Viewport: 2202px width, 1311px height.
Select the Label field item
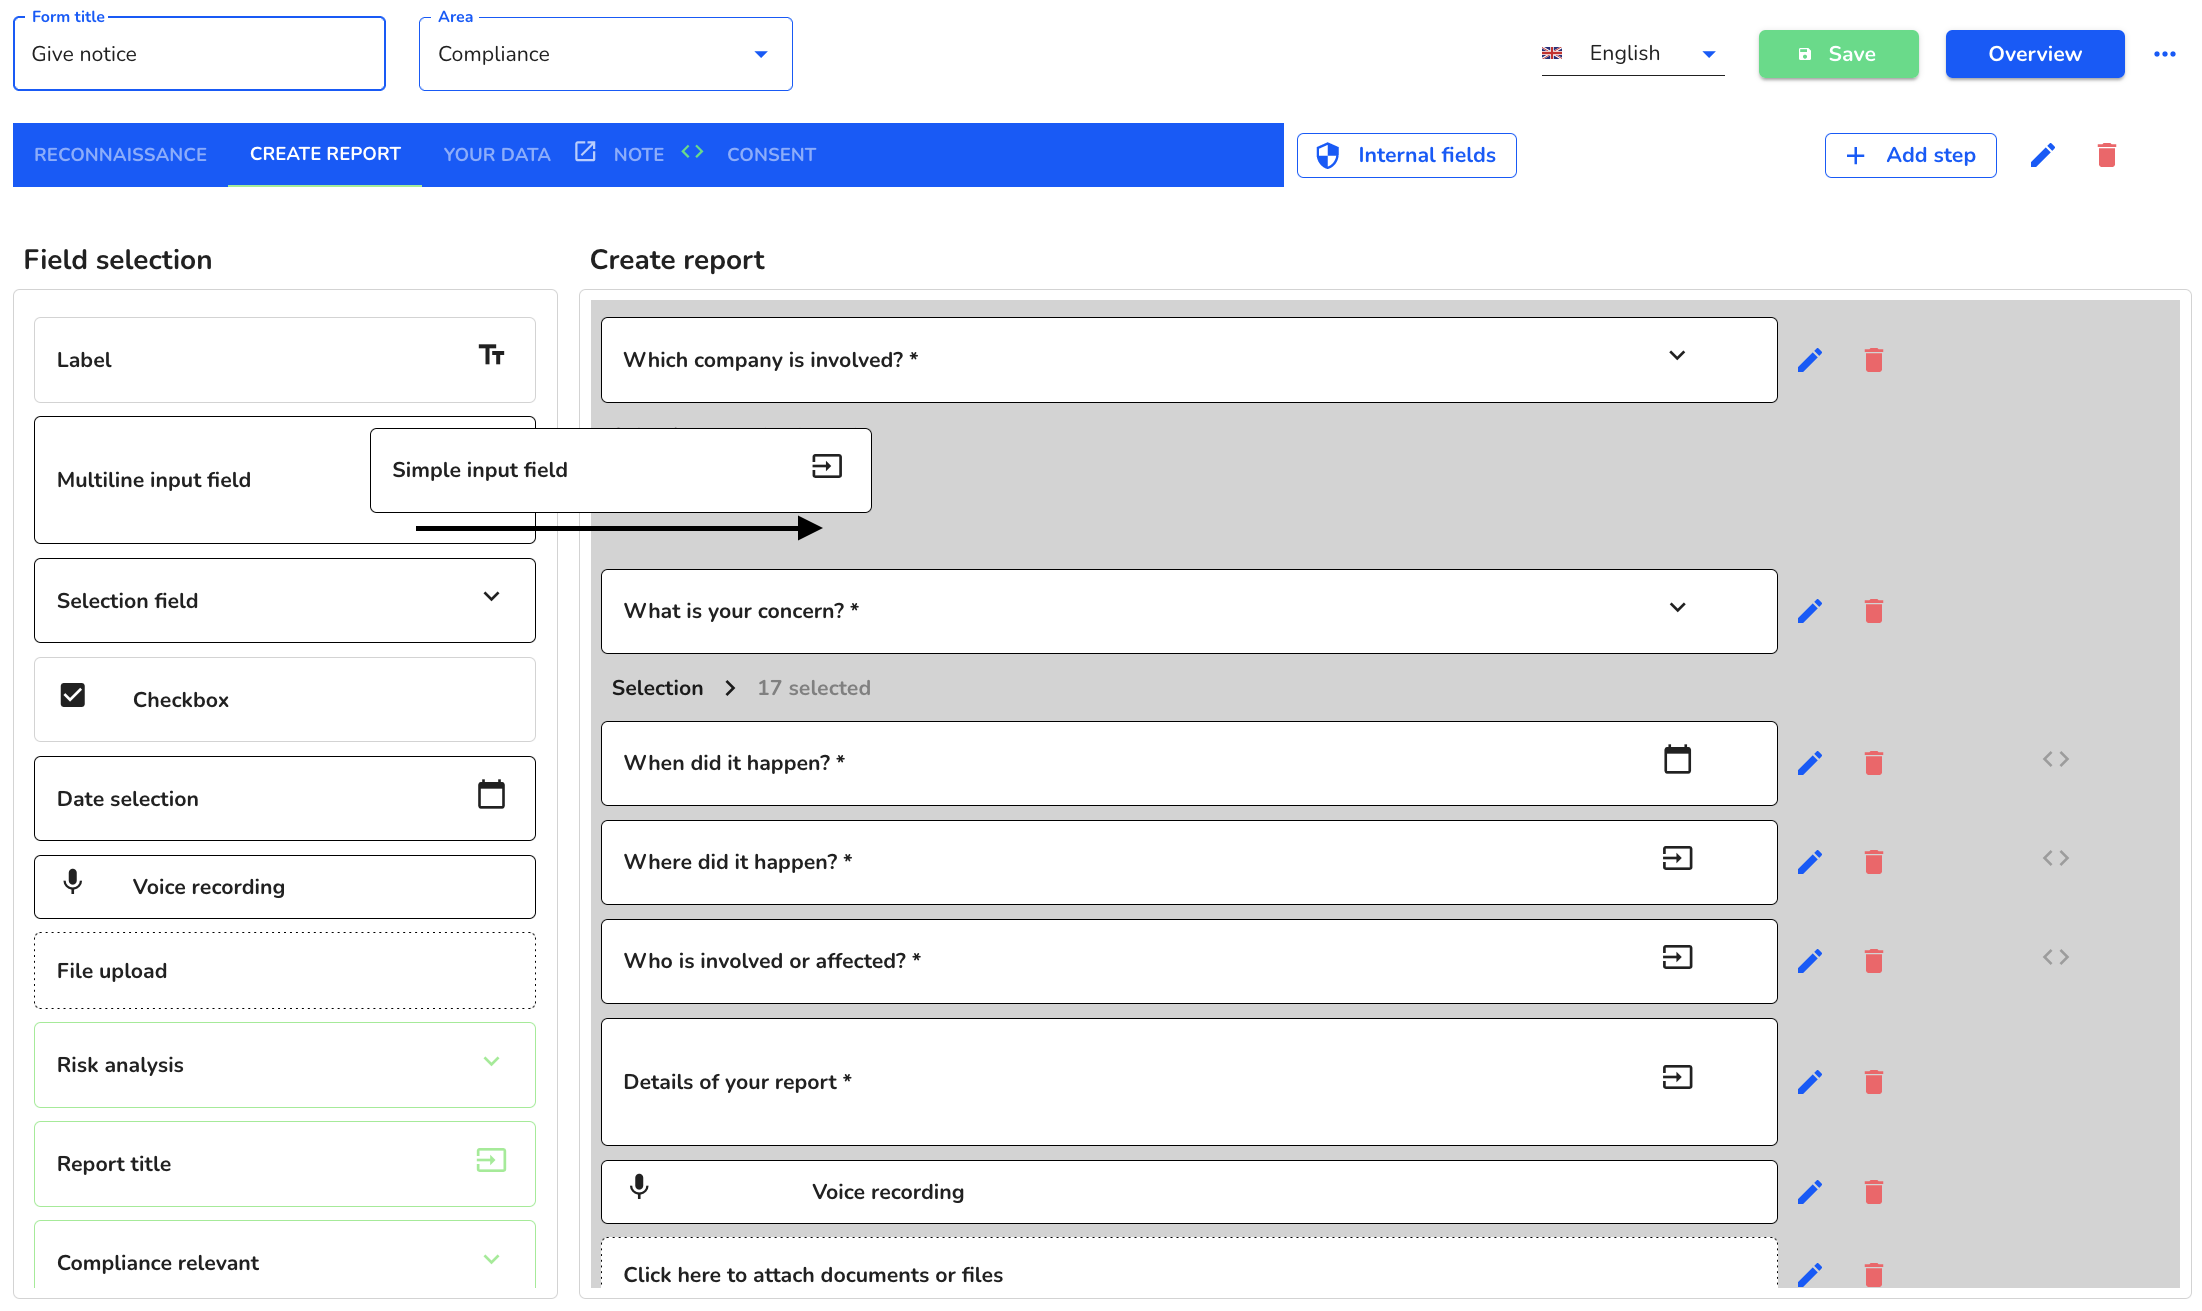coord(285,360)
